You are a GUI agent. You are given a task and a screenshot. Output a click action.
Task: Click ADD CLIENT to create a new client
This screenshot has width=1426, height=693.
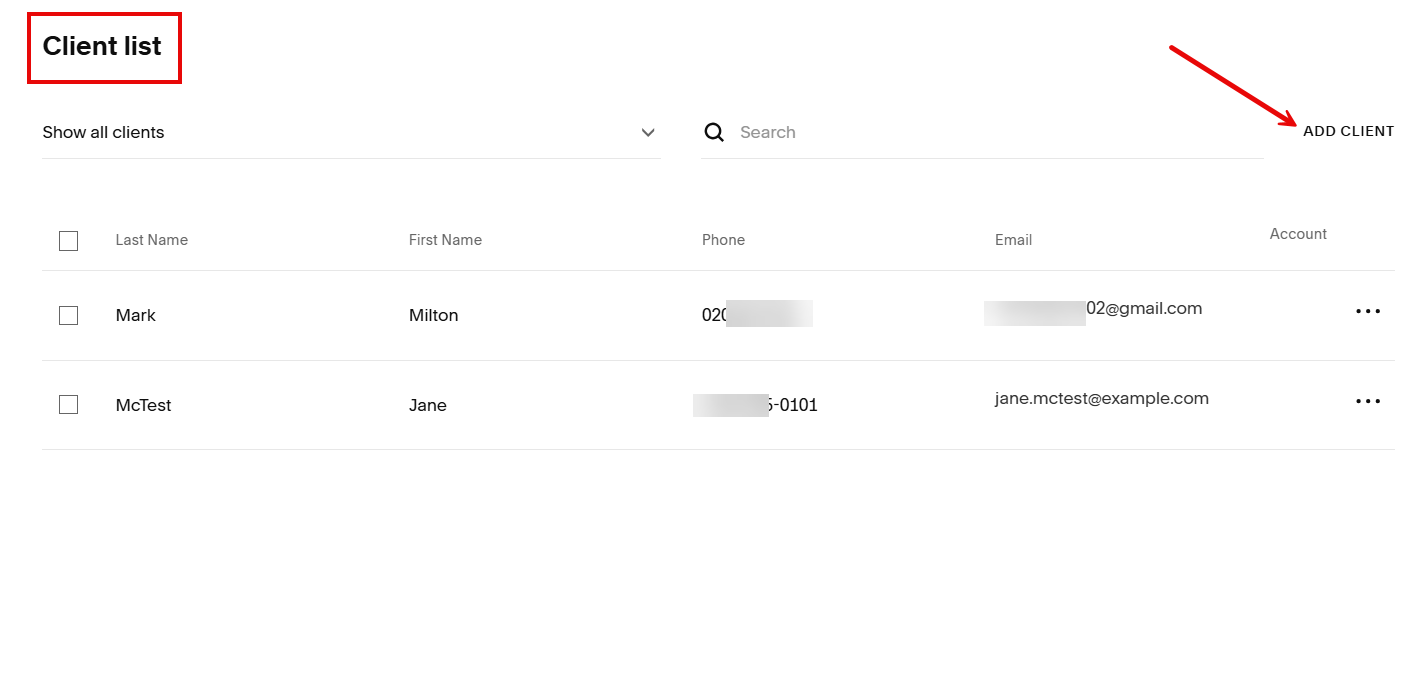pos(1348,130)
